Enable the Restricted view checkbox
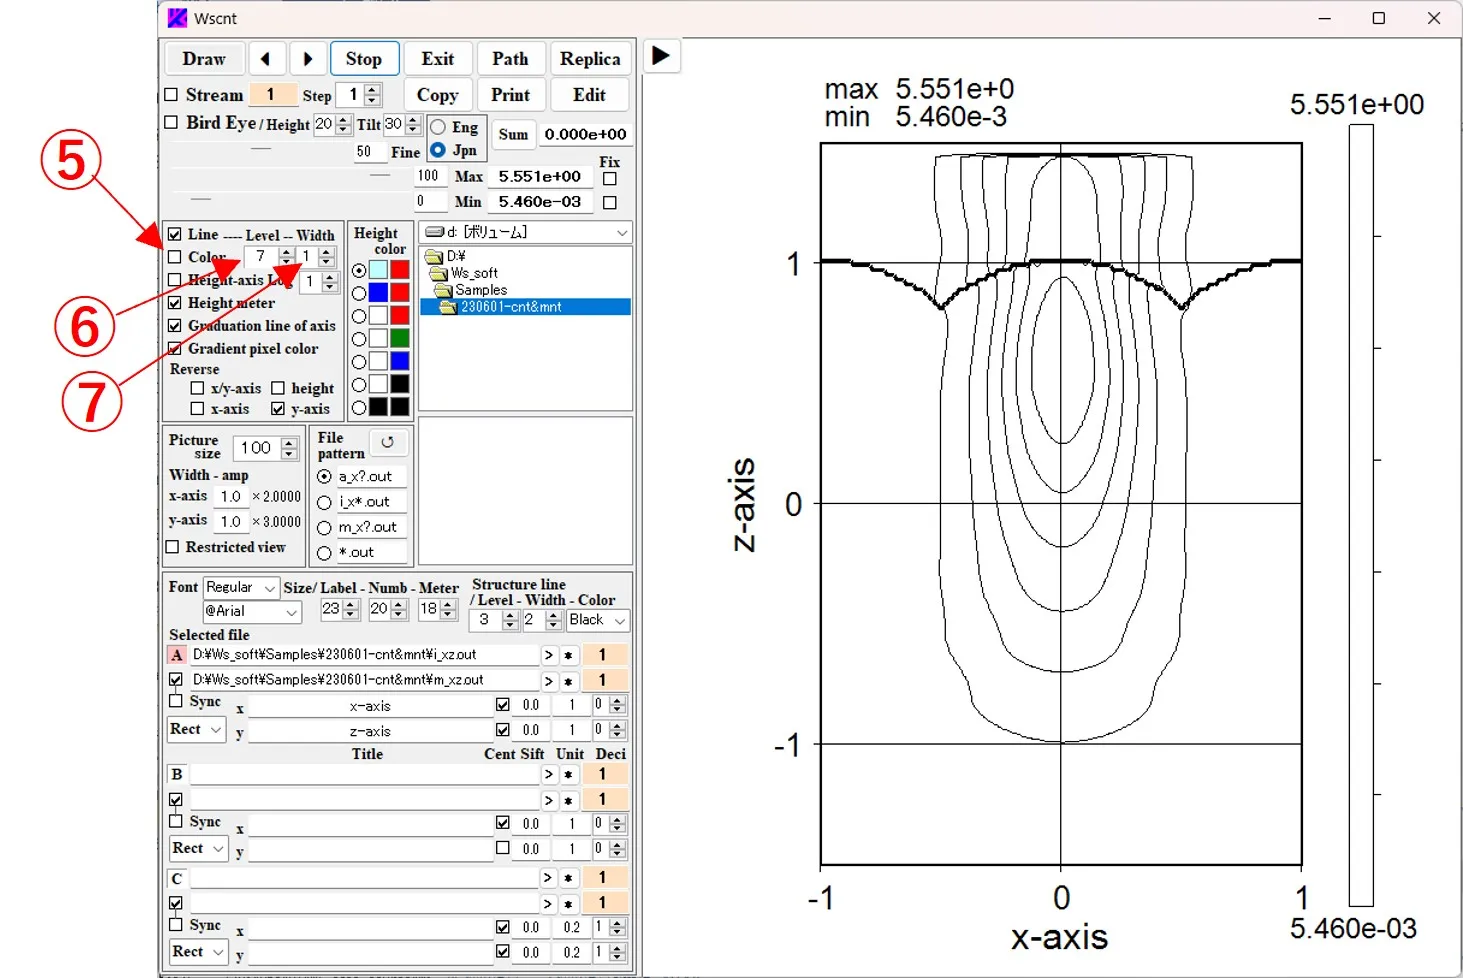This screenshot has height=978, width=1463. [x=172, y=547]
